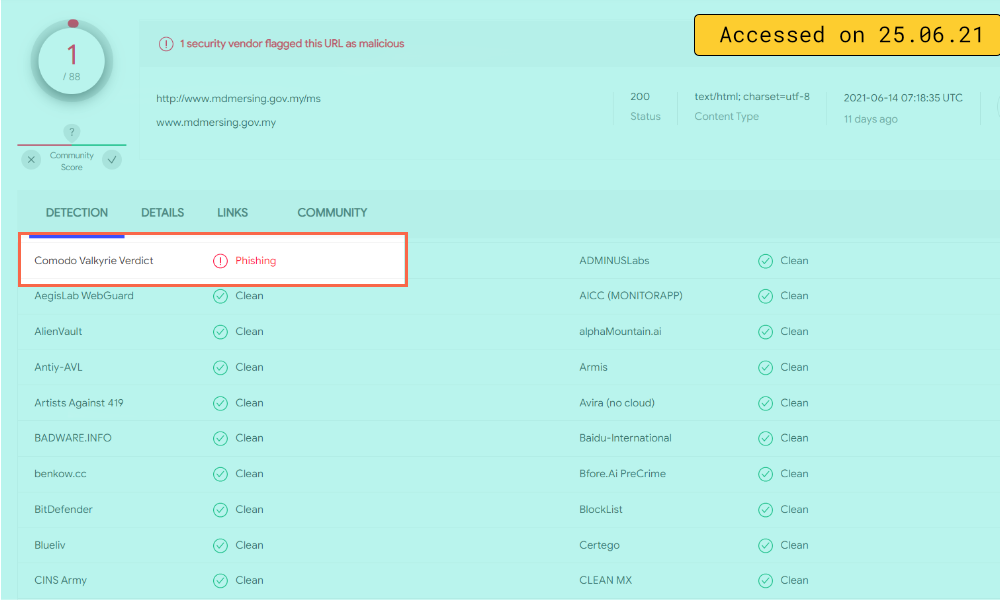Click the Bfore.Ai PreCrime vendor name
1000x600 pixels.
(x=622, y=474)
